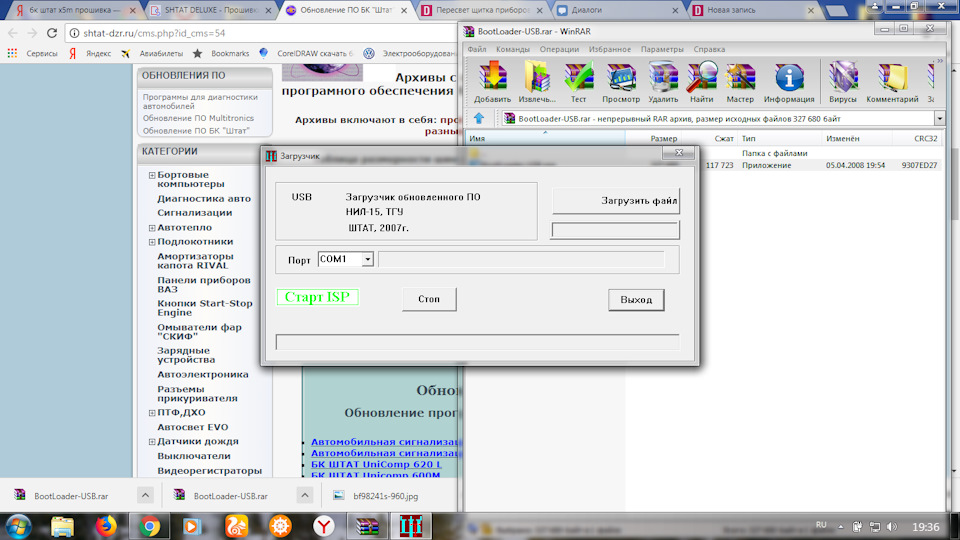Close the Загрузчик dialog
960x540 pixels.
point(678,152)
